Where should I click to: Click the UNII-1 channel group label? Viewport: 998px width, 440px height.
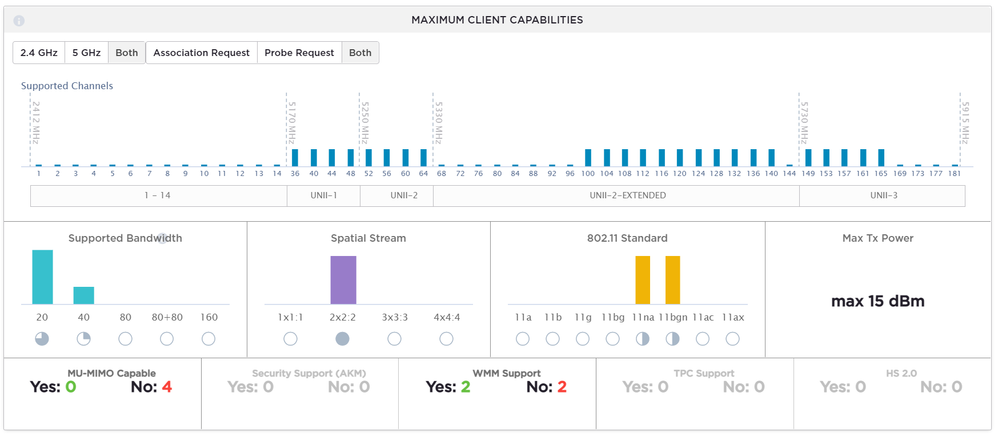pos(323,196)
